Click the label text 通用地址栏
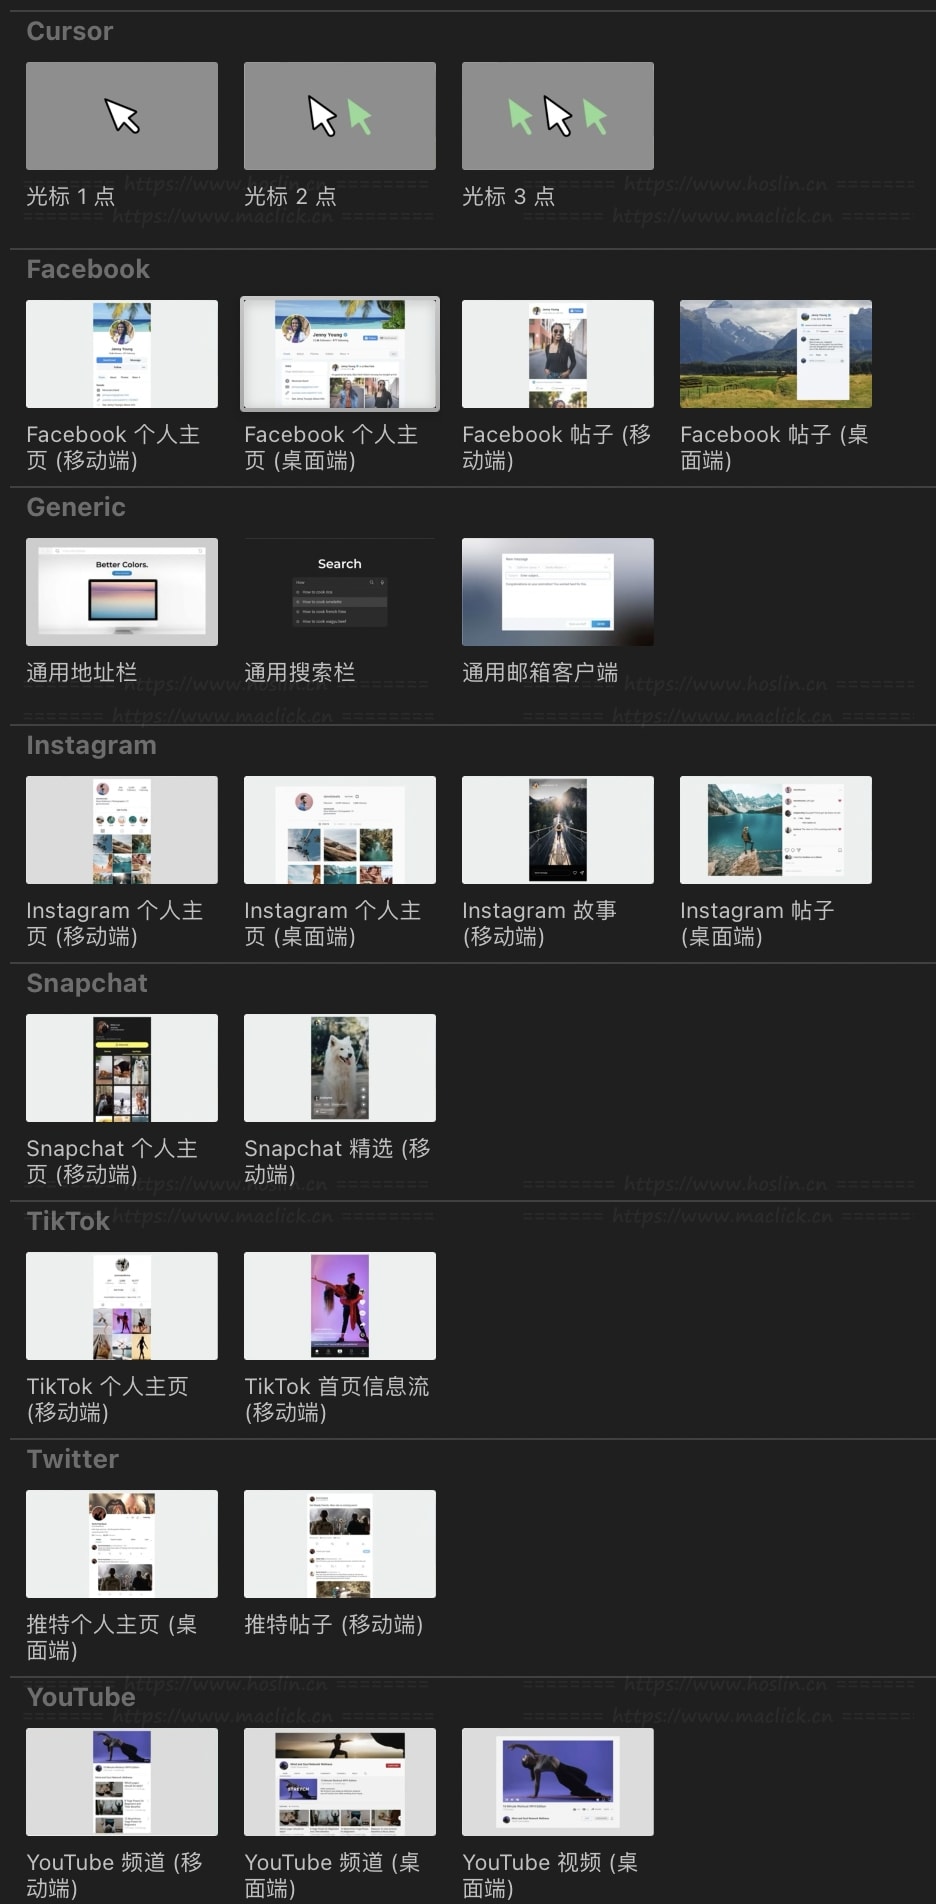Viewport: 936px width, 1904px height. point(81,672)
